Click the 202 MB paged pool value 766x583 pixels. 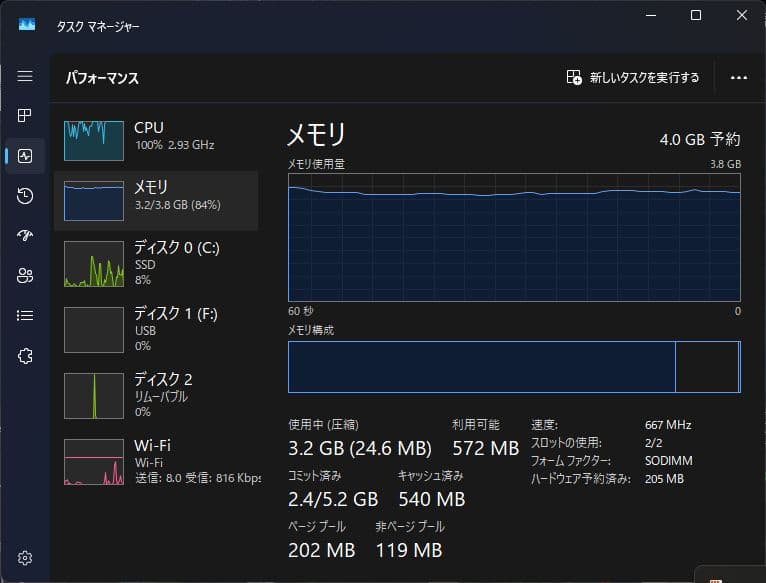click(x=321, y=550)
